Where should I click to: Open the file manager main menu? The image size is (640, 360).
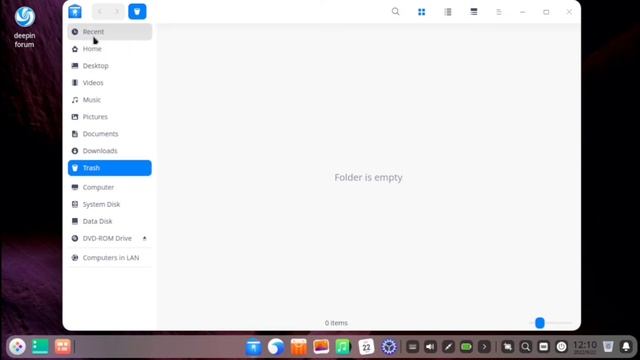(499, 12)
